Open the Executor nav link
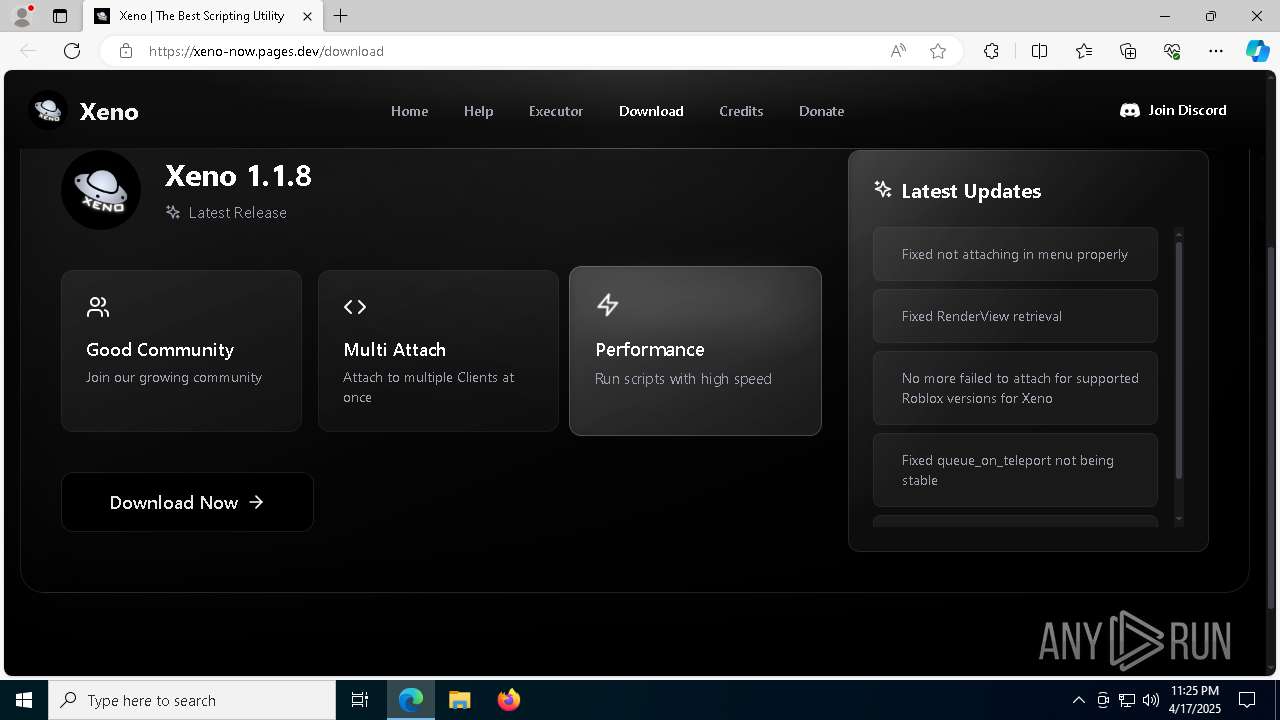This screenshot has height=720, width=1280. pyautogui.click(x=556, y=111)
